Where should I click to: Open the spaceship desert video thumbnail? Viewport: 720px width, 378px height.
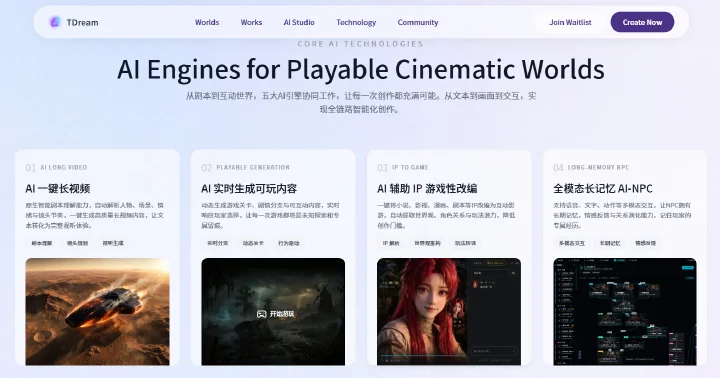point(97,312)
